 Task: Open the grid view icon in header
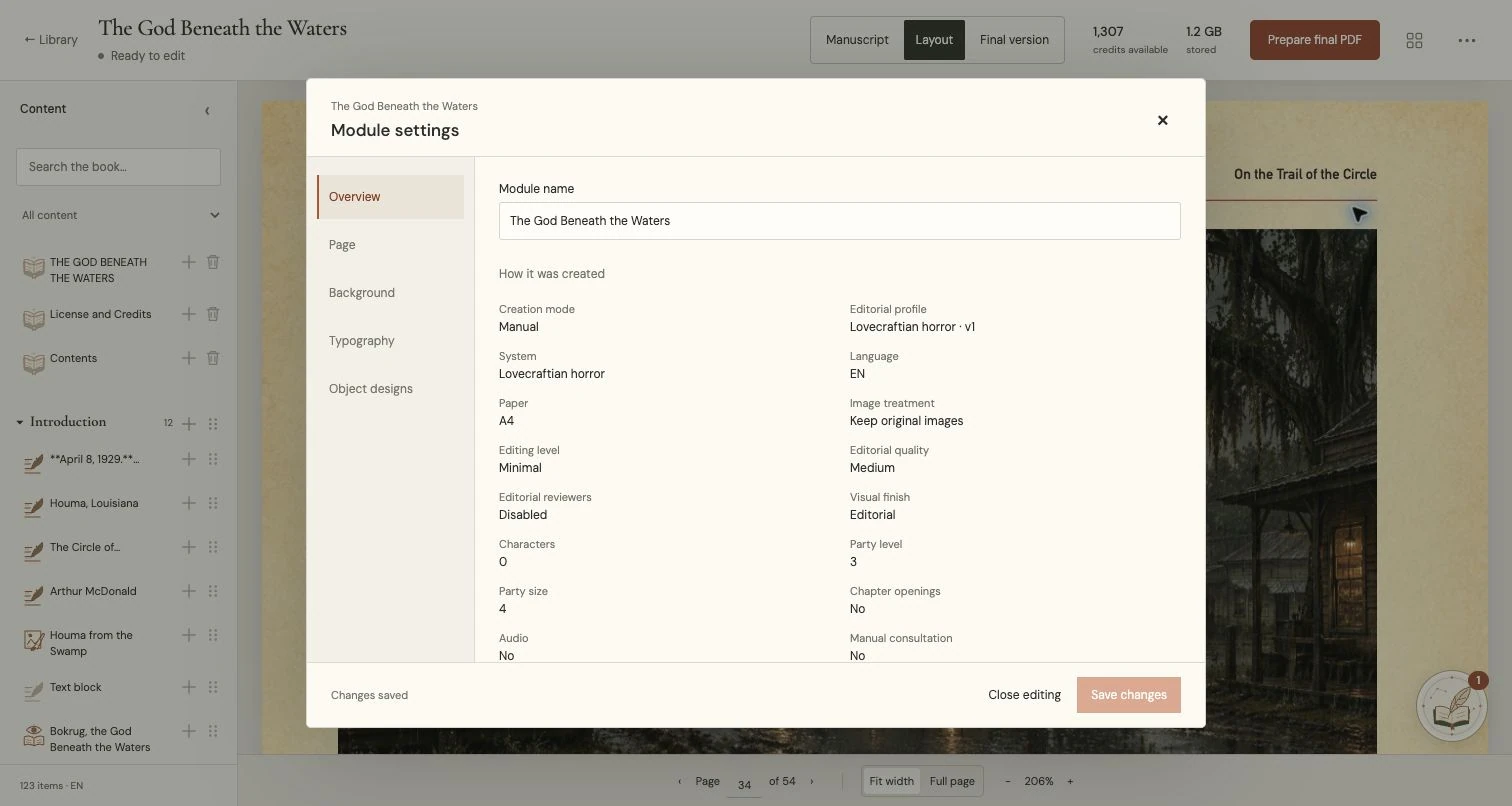click(x=1414, y=40)
